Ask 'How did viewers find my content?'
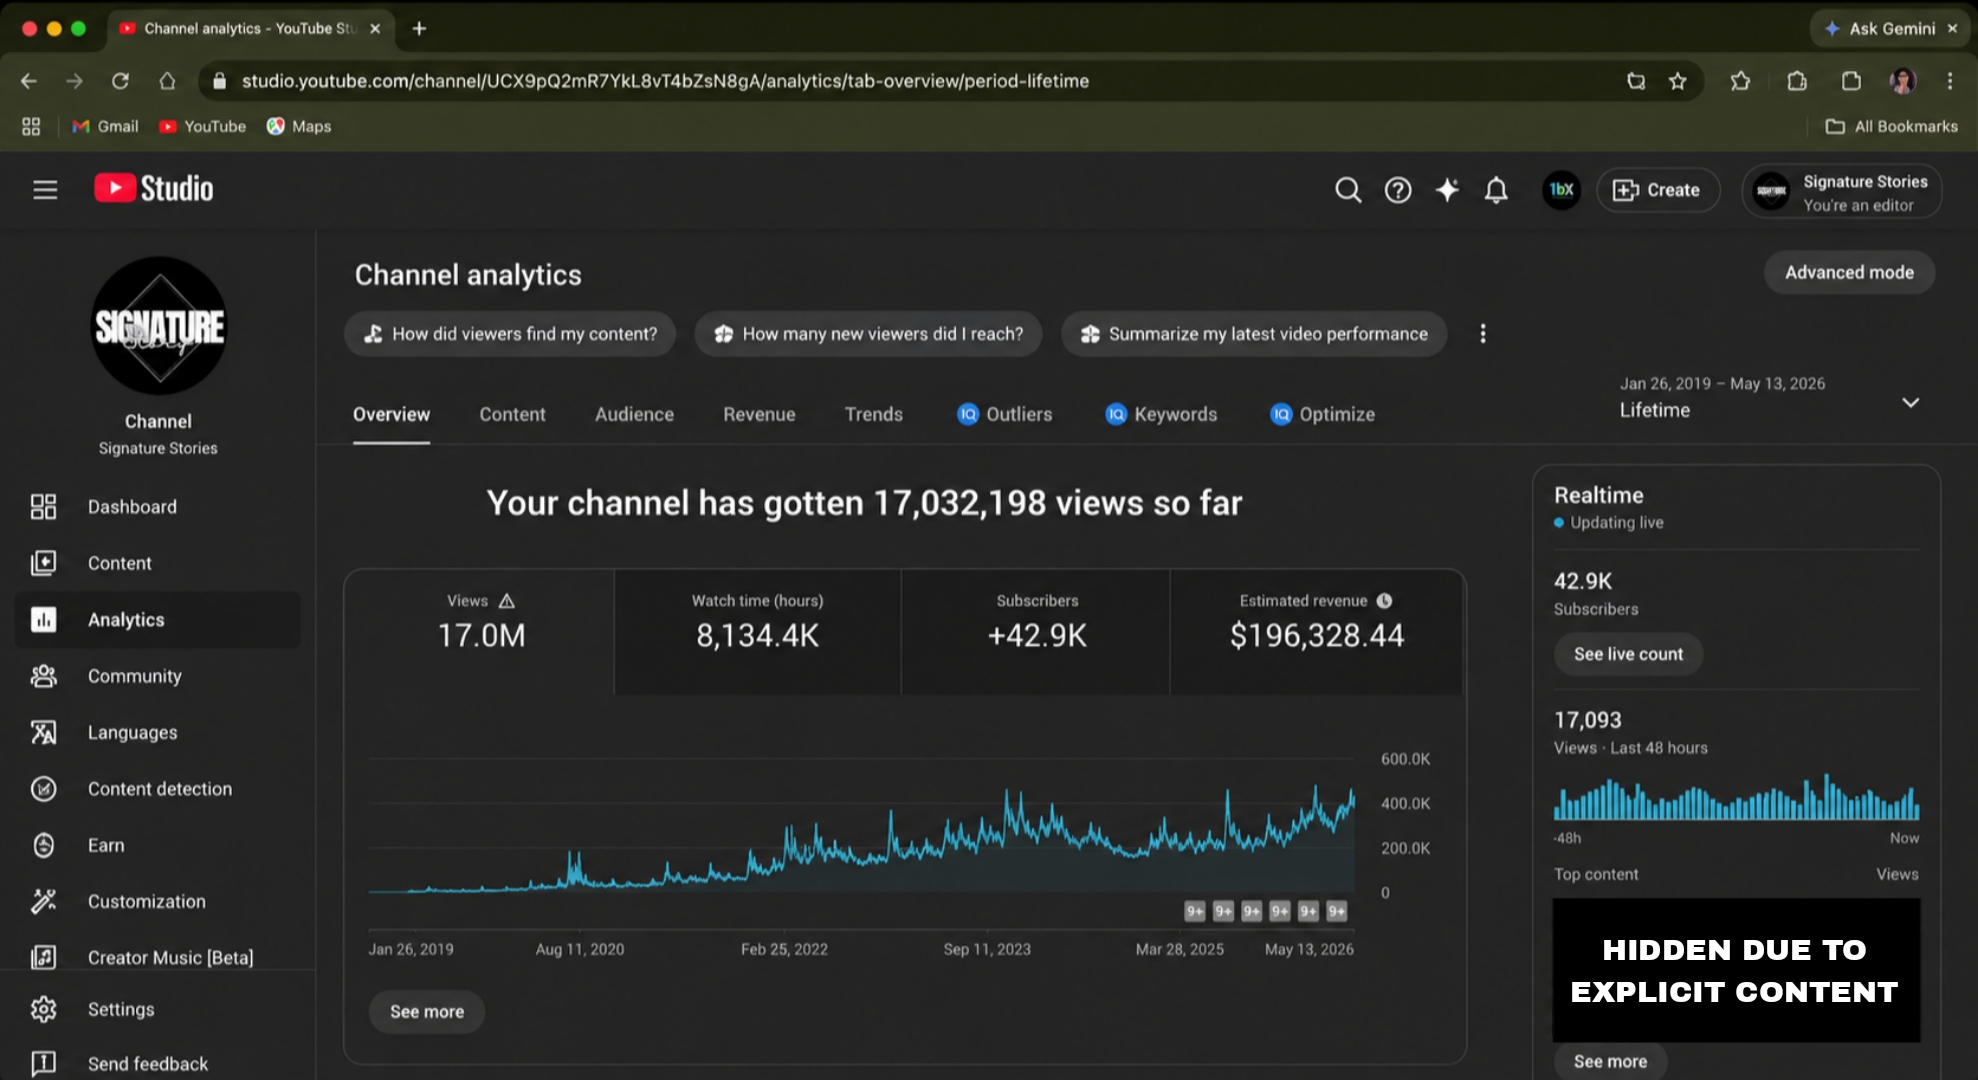Image resolution: width=1978 pixels, height=1080 pixels. tap(510, 334)
